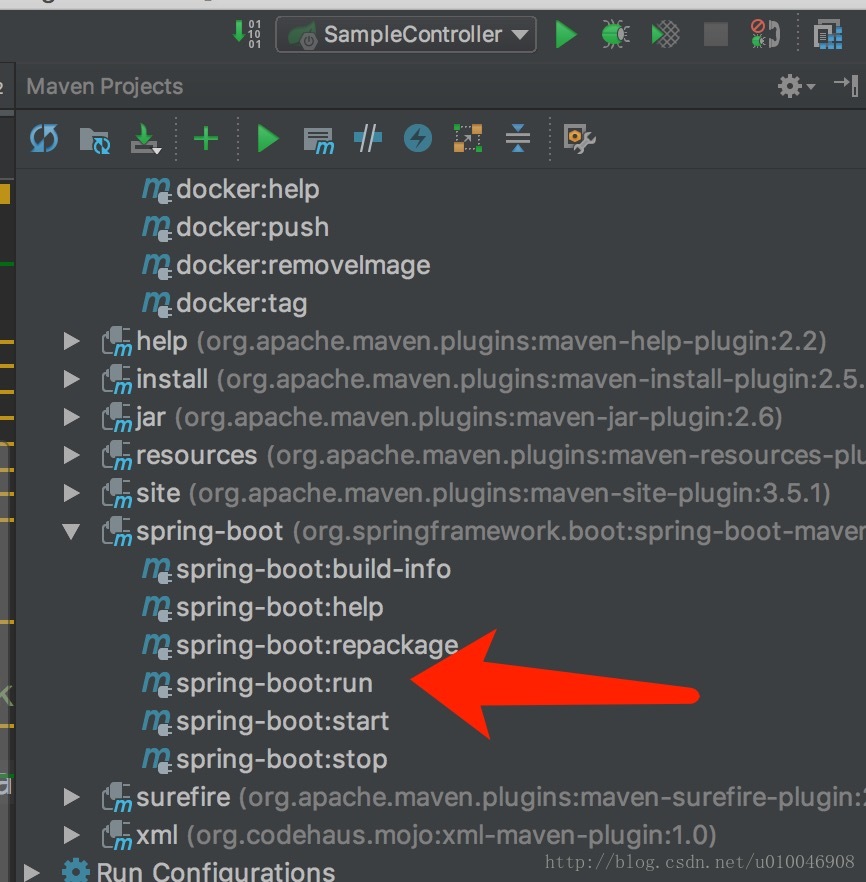Execute Maven goal icon
The image size is (866, 882).
pos(318,140)
